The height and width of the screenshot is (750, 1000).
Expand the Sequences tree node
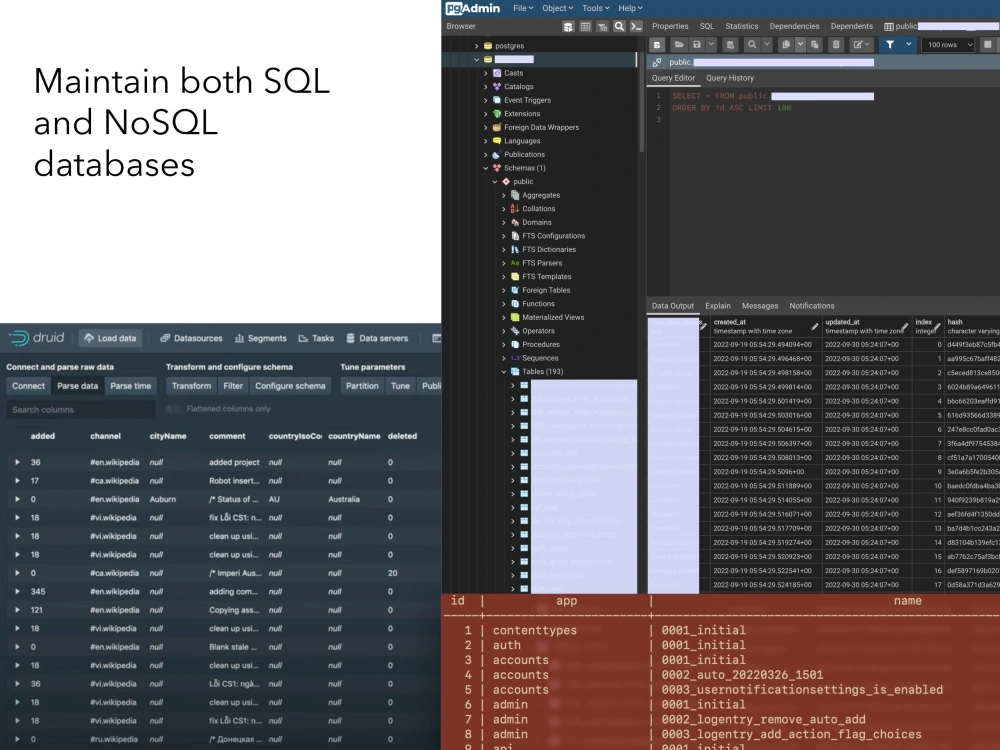pos(503,358)
